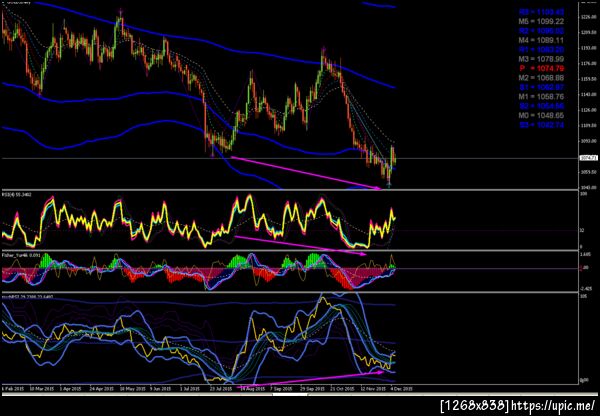Click the RSI(4) indicator label
Image resolution: width=600 pixels, height=416 pixels.
16,195
